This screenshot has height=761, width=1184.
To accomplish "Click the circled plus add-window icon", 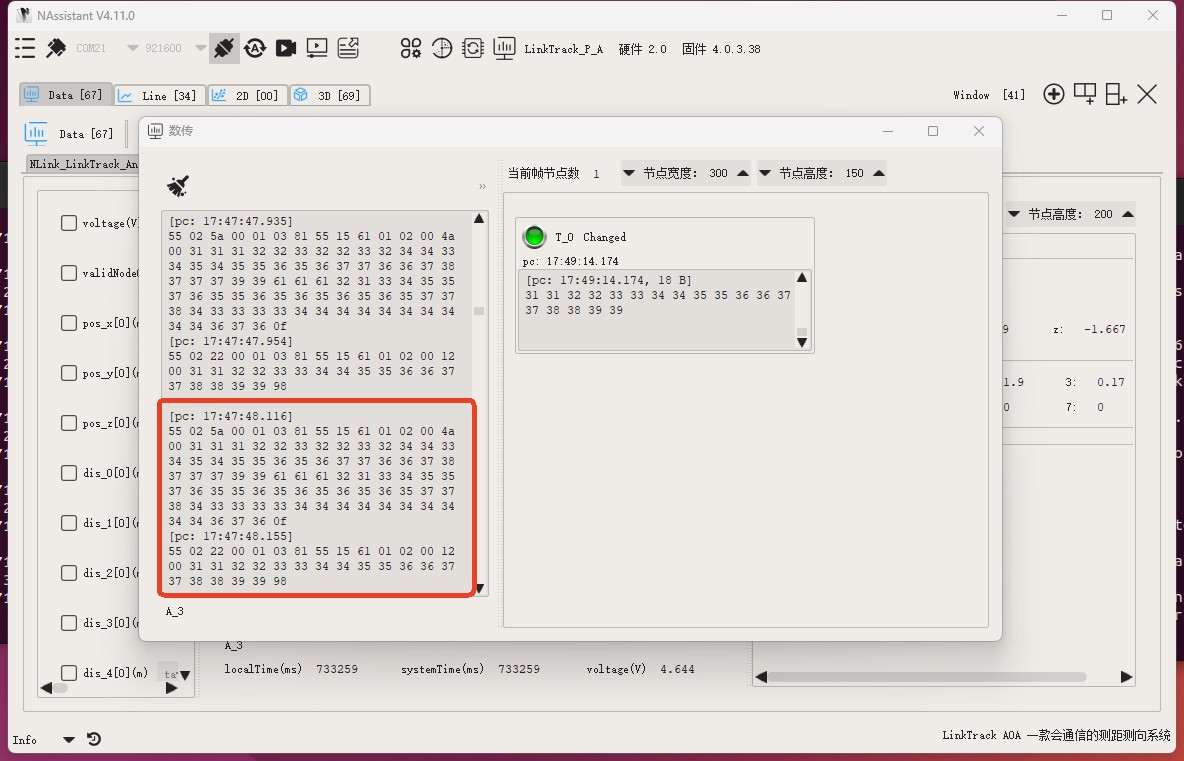I will tap(1053, 94).
